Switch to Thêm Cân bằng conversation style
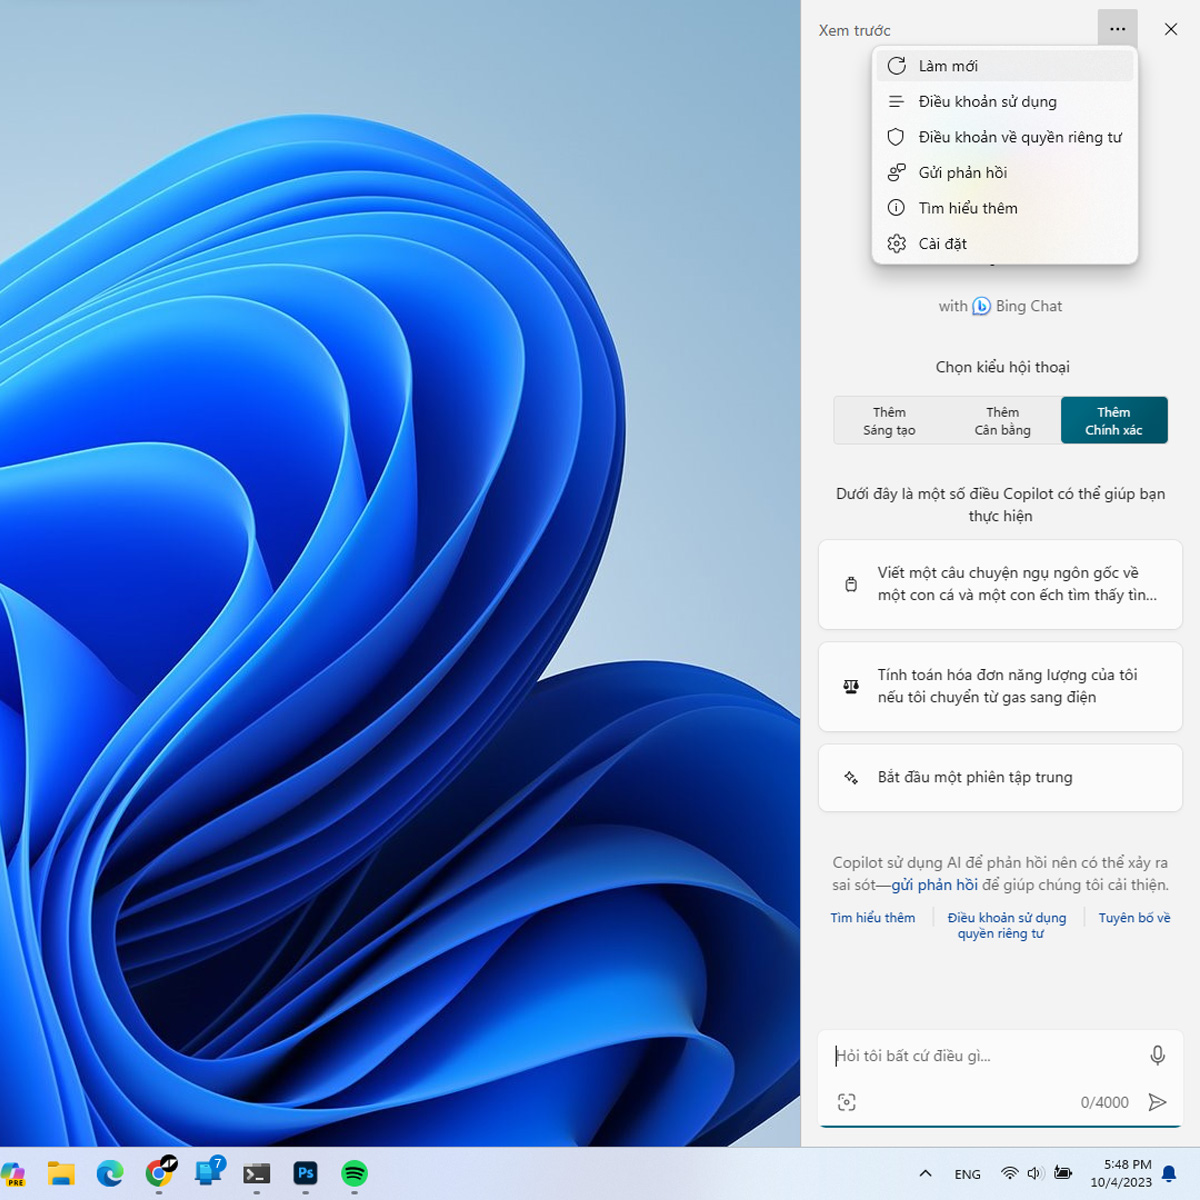The image size is (1200, 1200). coord(1002,421)
